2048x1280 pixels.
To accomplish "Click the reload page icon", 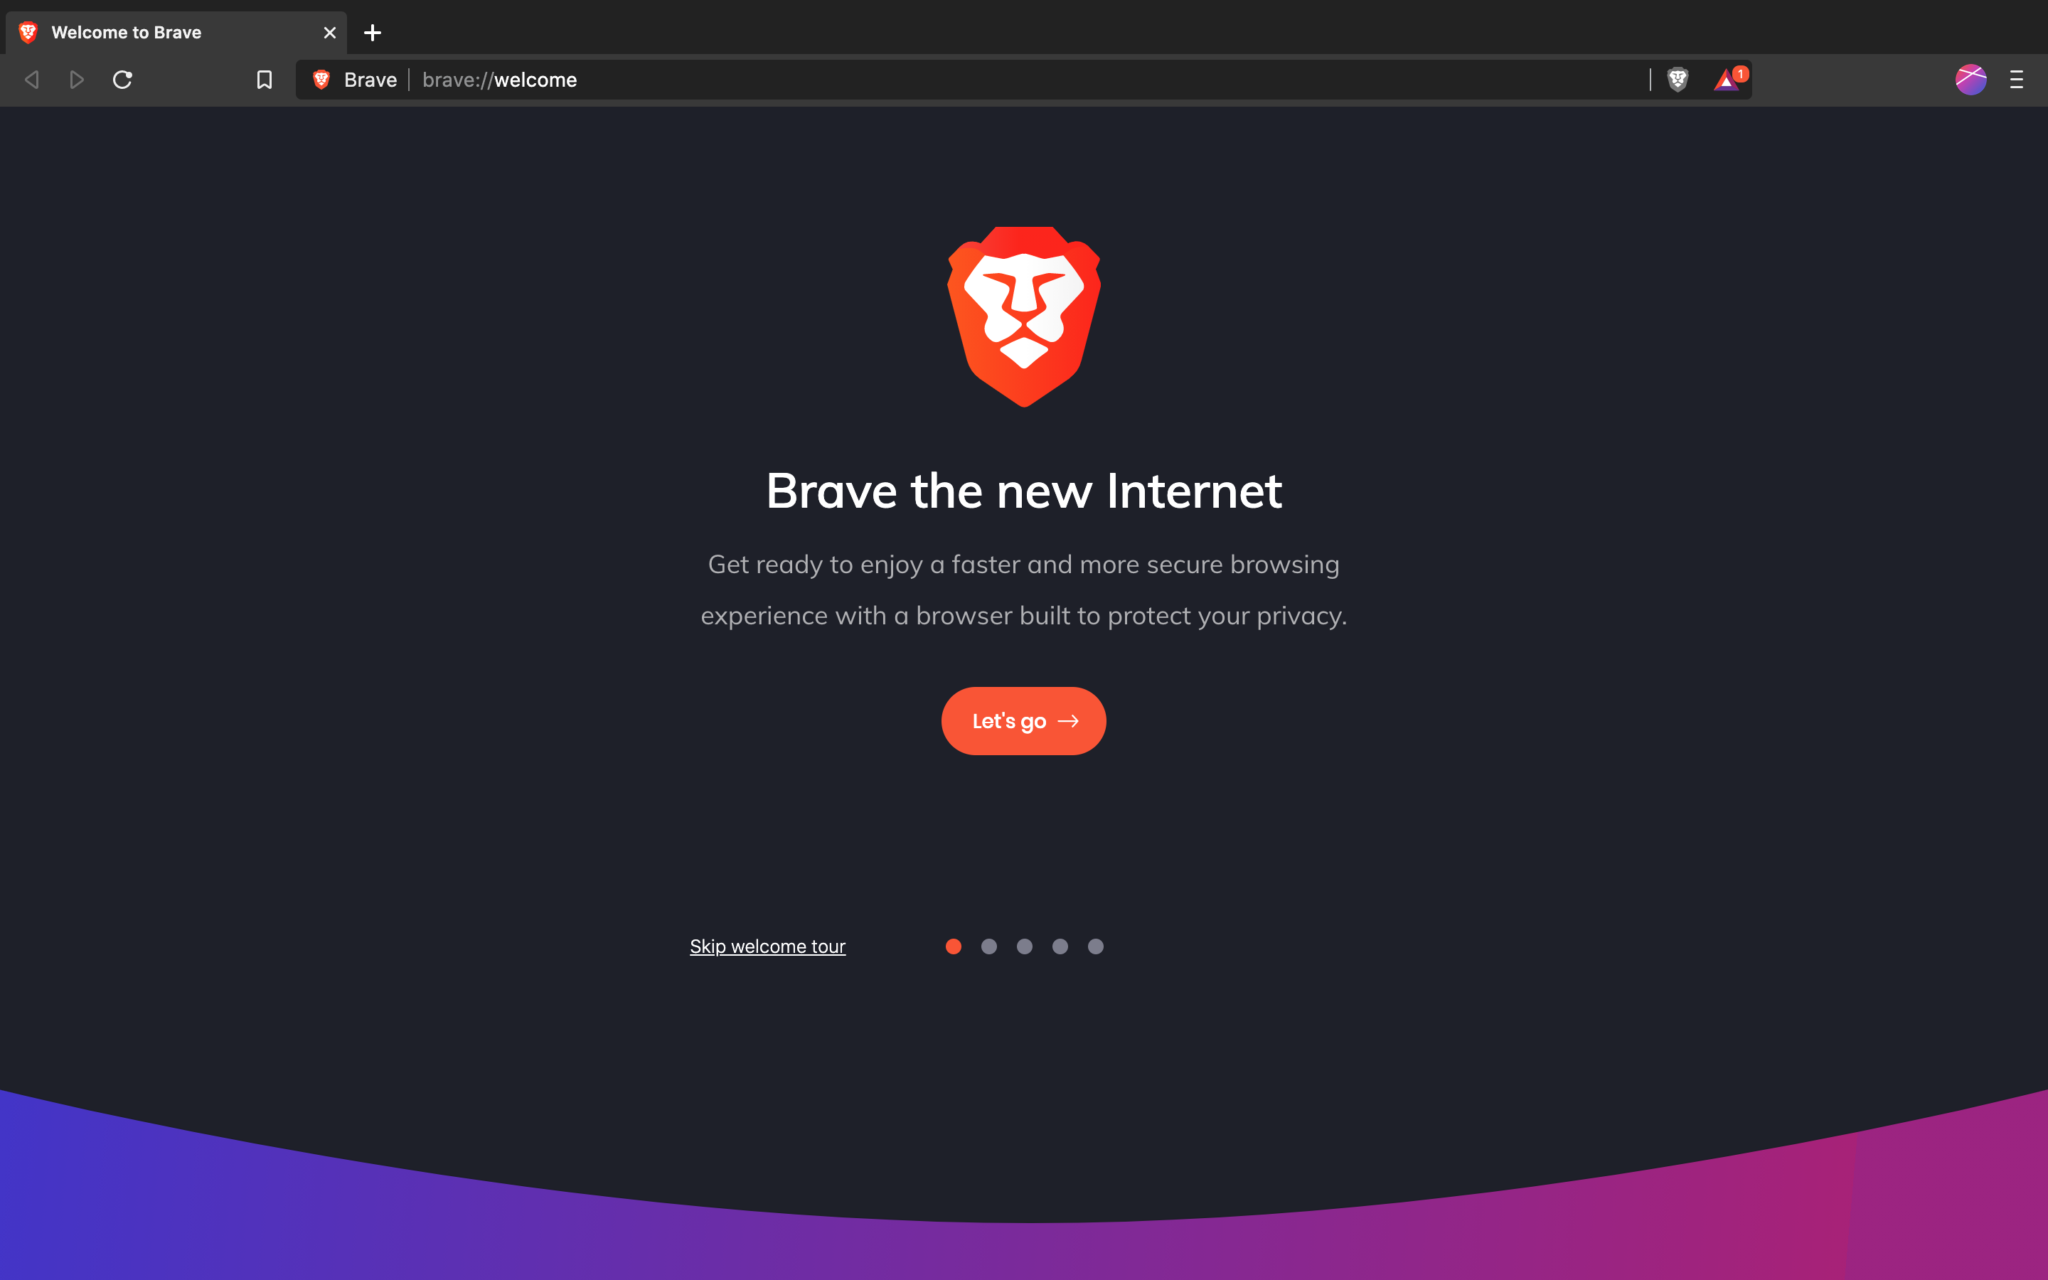I will (x=122, y=80).
